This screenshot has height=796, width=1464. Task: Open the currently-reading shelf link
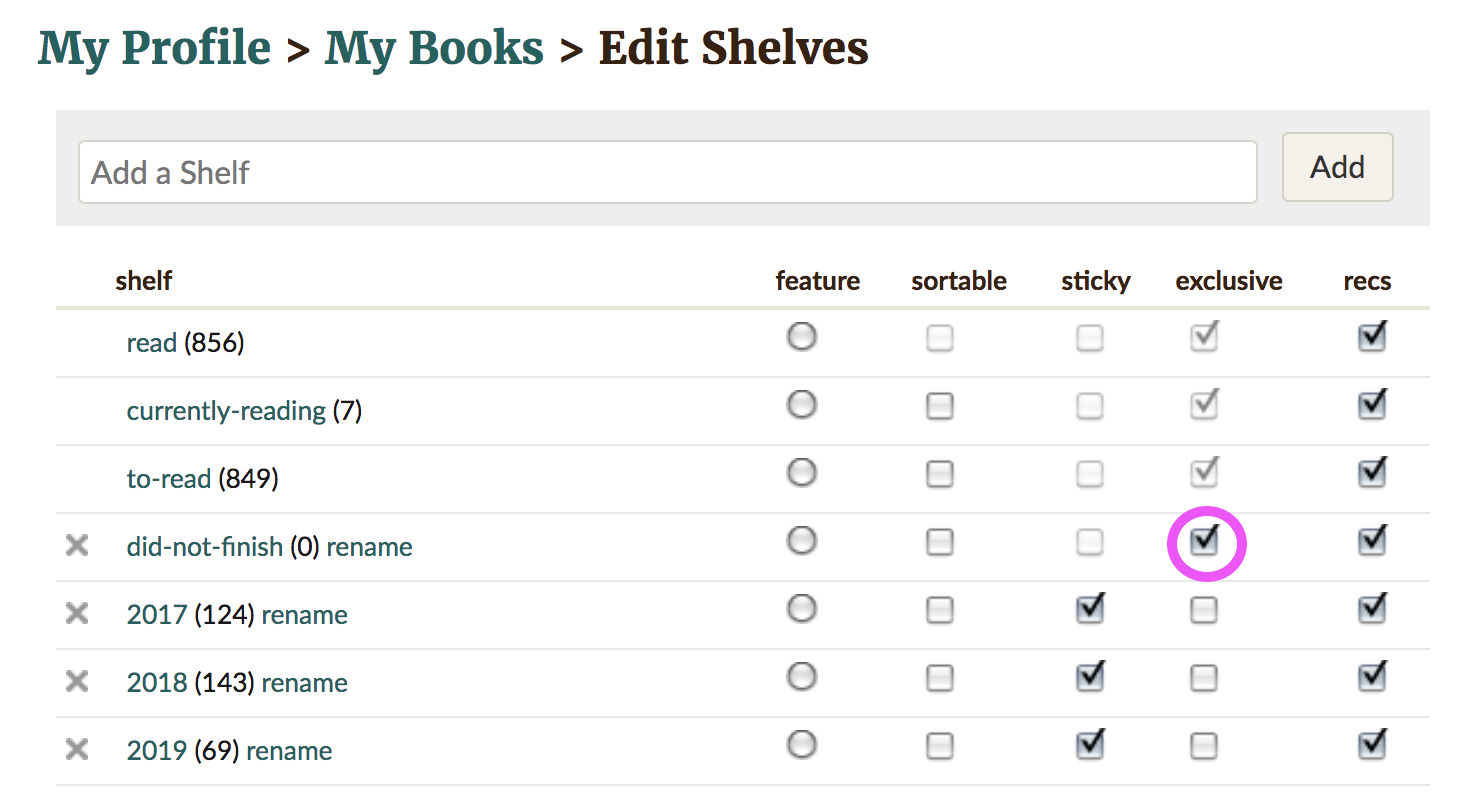click(226, 411)
